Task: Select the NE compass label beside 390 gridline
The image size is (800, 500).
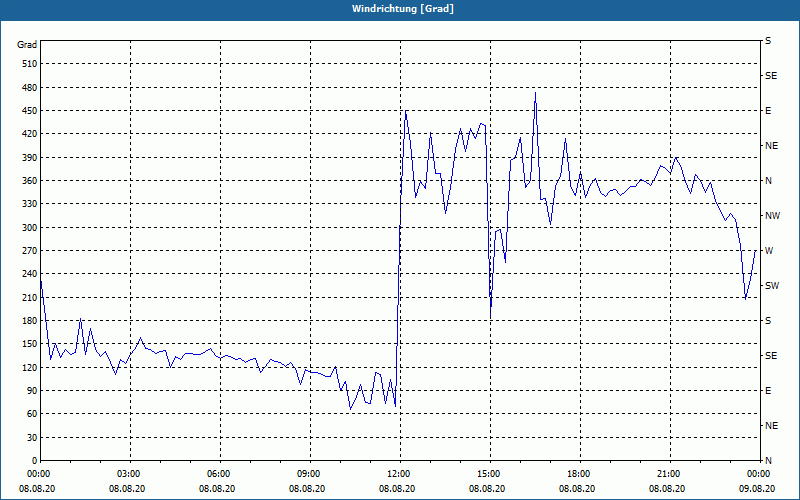Action: (771, 146)
